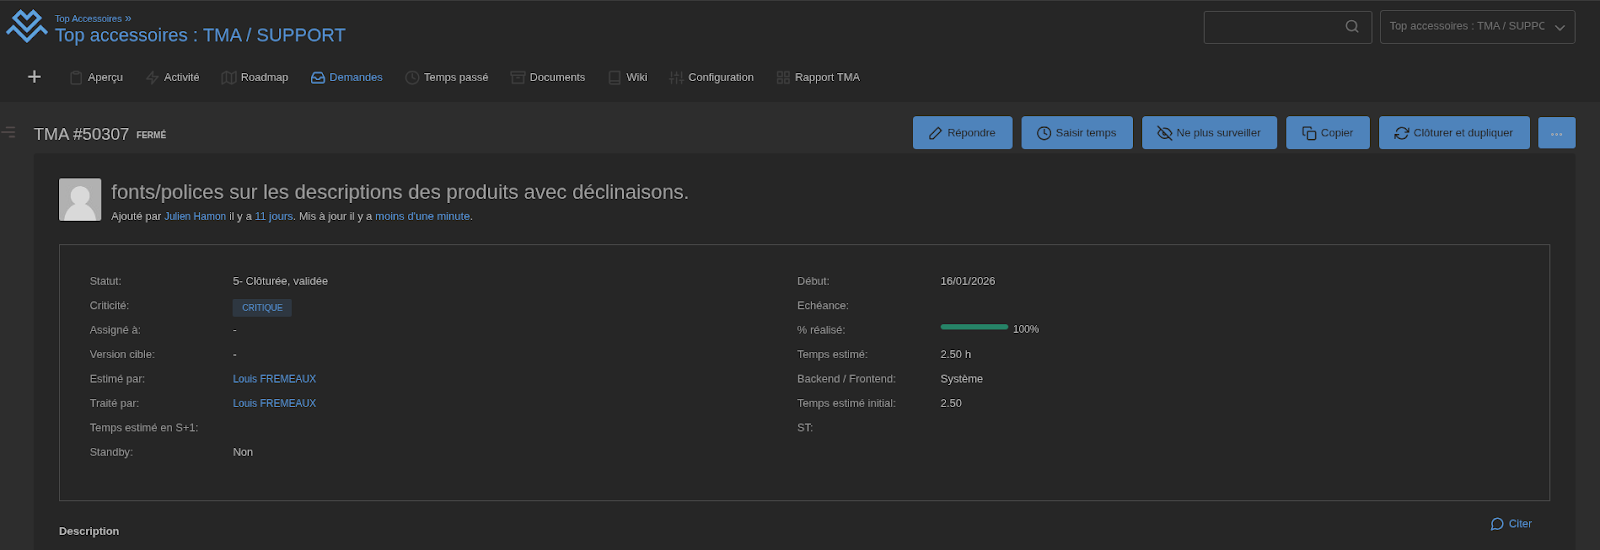Switch to the Roadmap tab
The image size is (1600, 550).
point(255,77)
